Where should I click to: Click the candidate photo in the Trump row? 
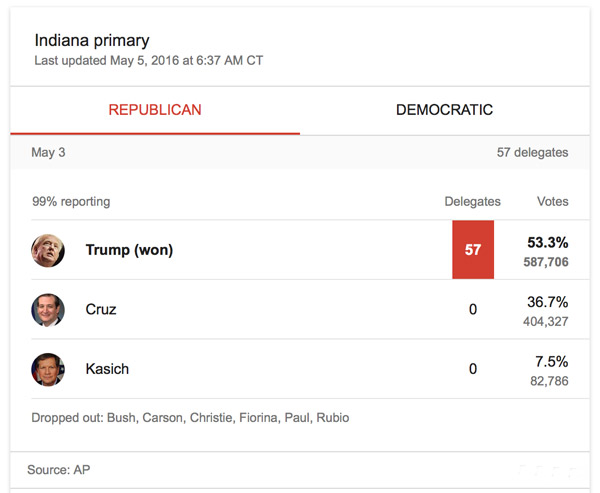[x=48, y=250]
